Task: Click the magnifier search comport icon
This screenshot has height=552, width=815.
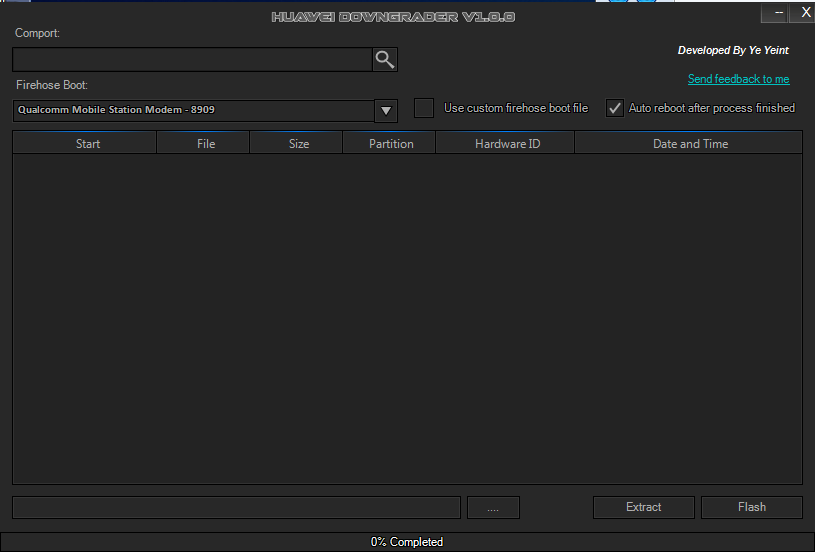Action: point(385,60)
